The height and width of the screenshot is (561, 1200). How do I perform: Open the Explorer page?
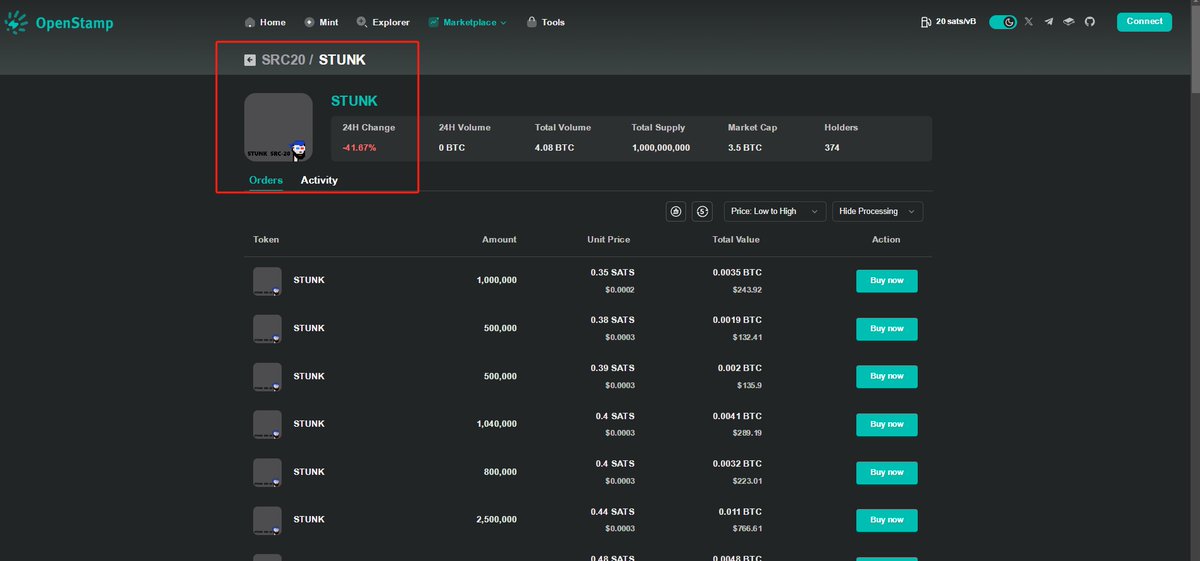pos(391,22)
